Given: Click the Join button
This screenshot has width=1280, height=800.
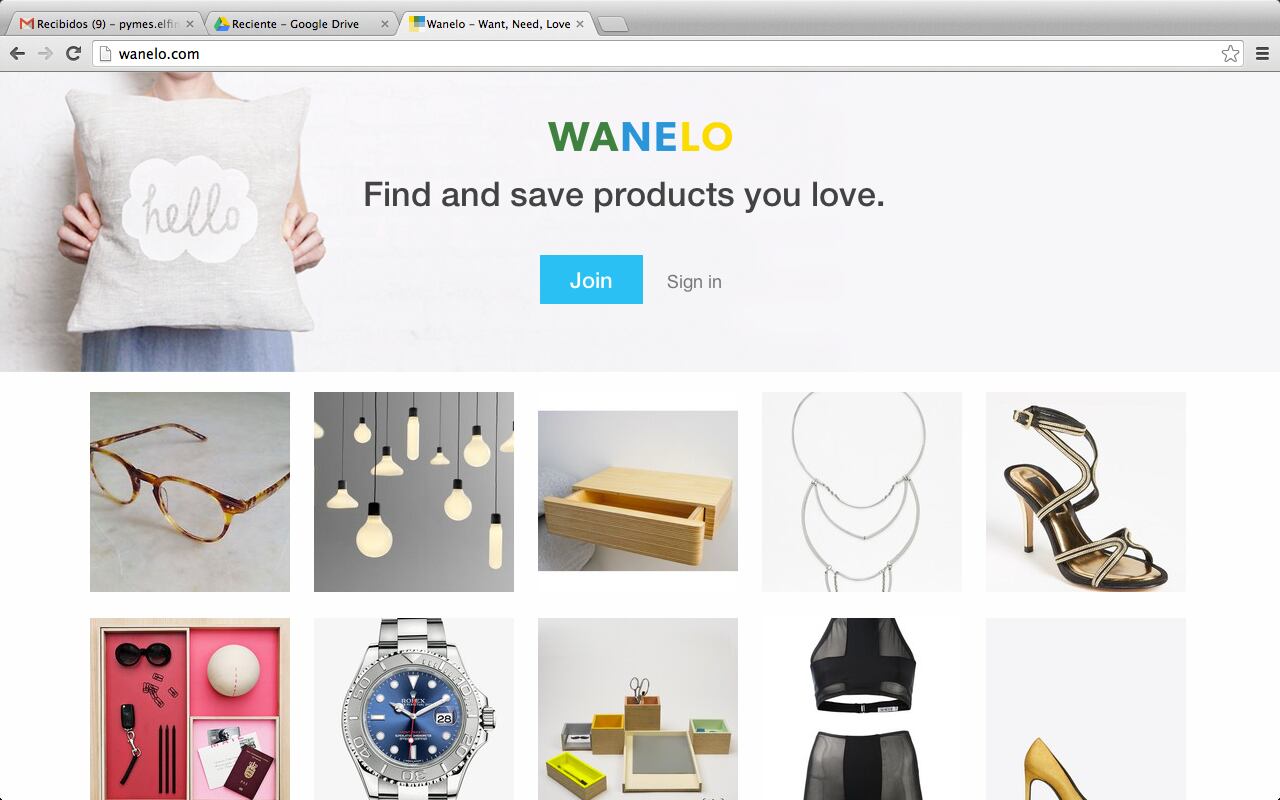Looking at the screenshot, I should pos(591,280).
